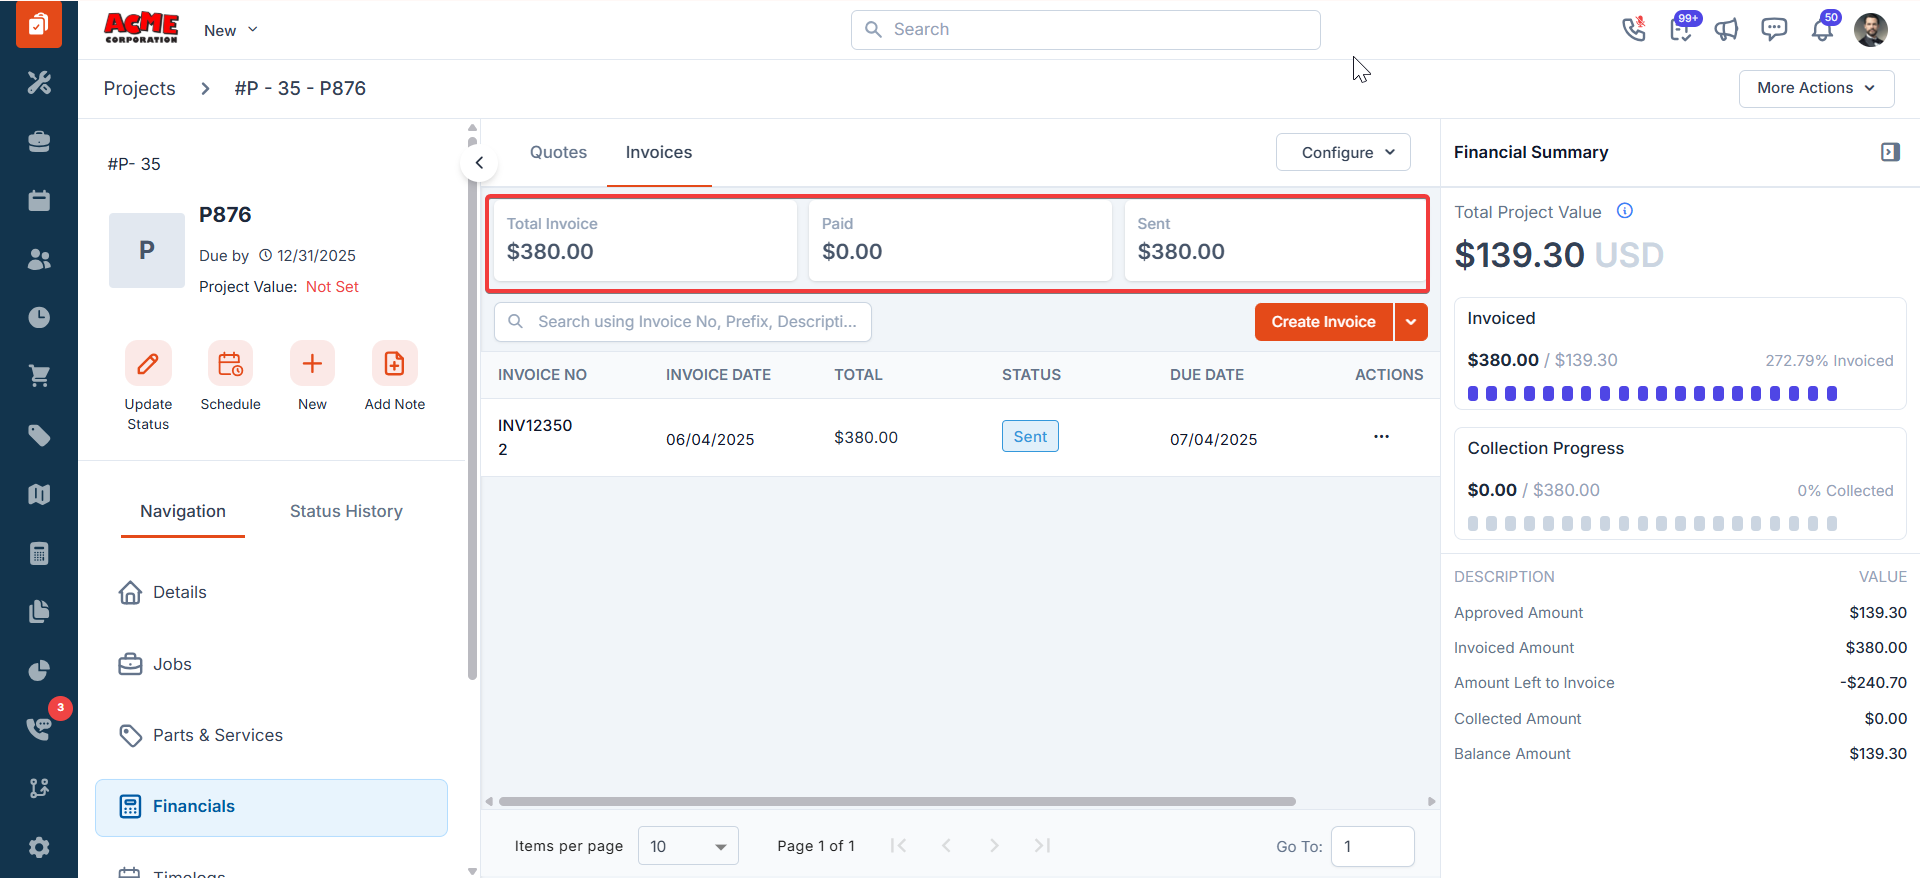
Task: Open the Configure dropdown
Action: (1343, 152)
